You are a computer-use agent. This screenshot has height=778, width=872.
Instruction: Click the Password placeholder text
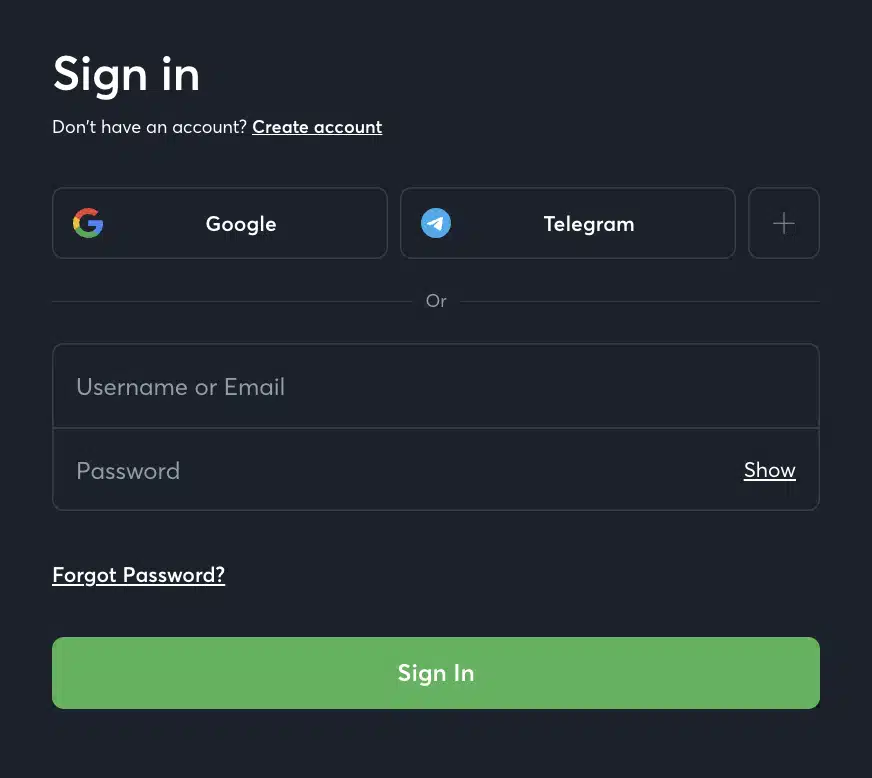pos(128,471)
